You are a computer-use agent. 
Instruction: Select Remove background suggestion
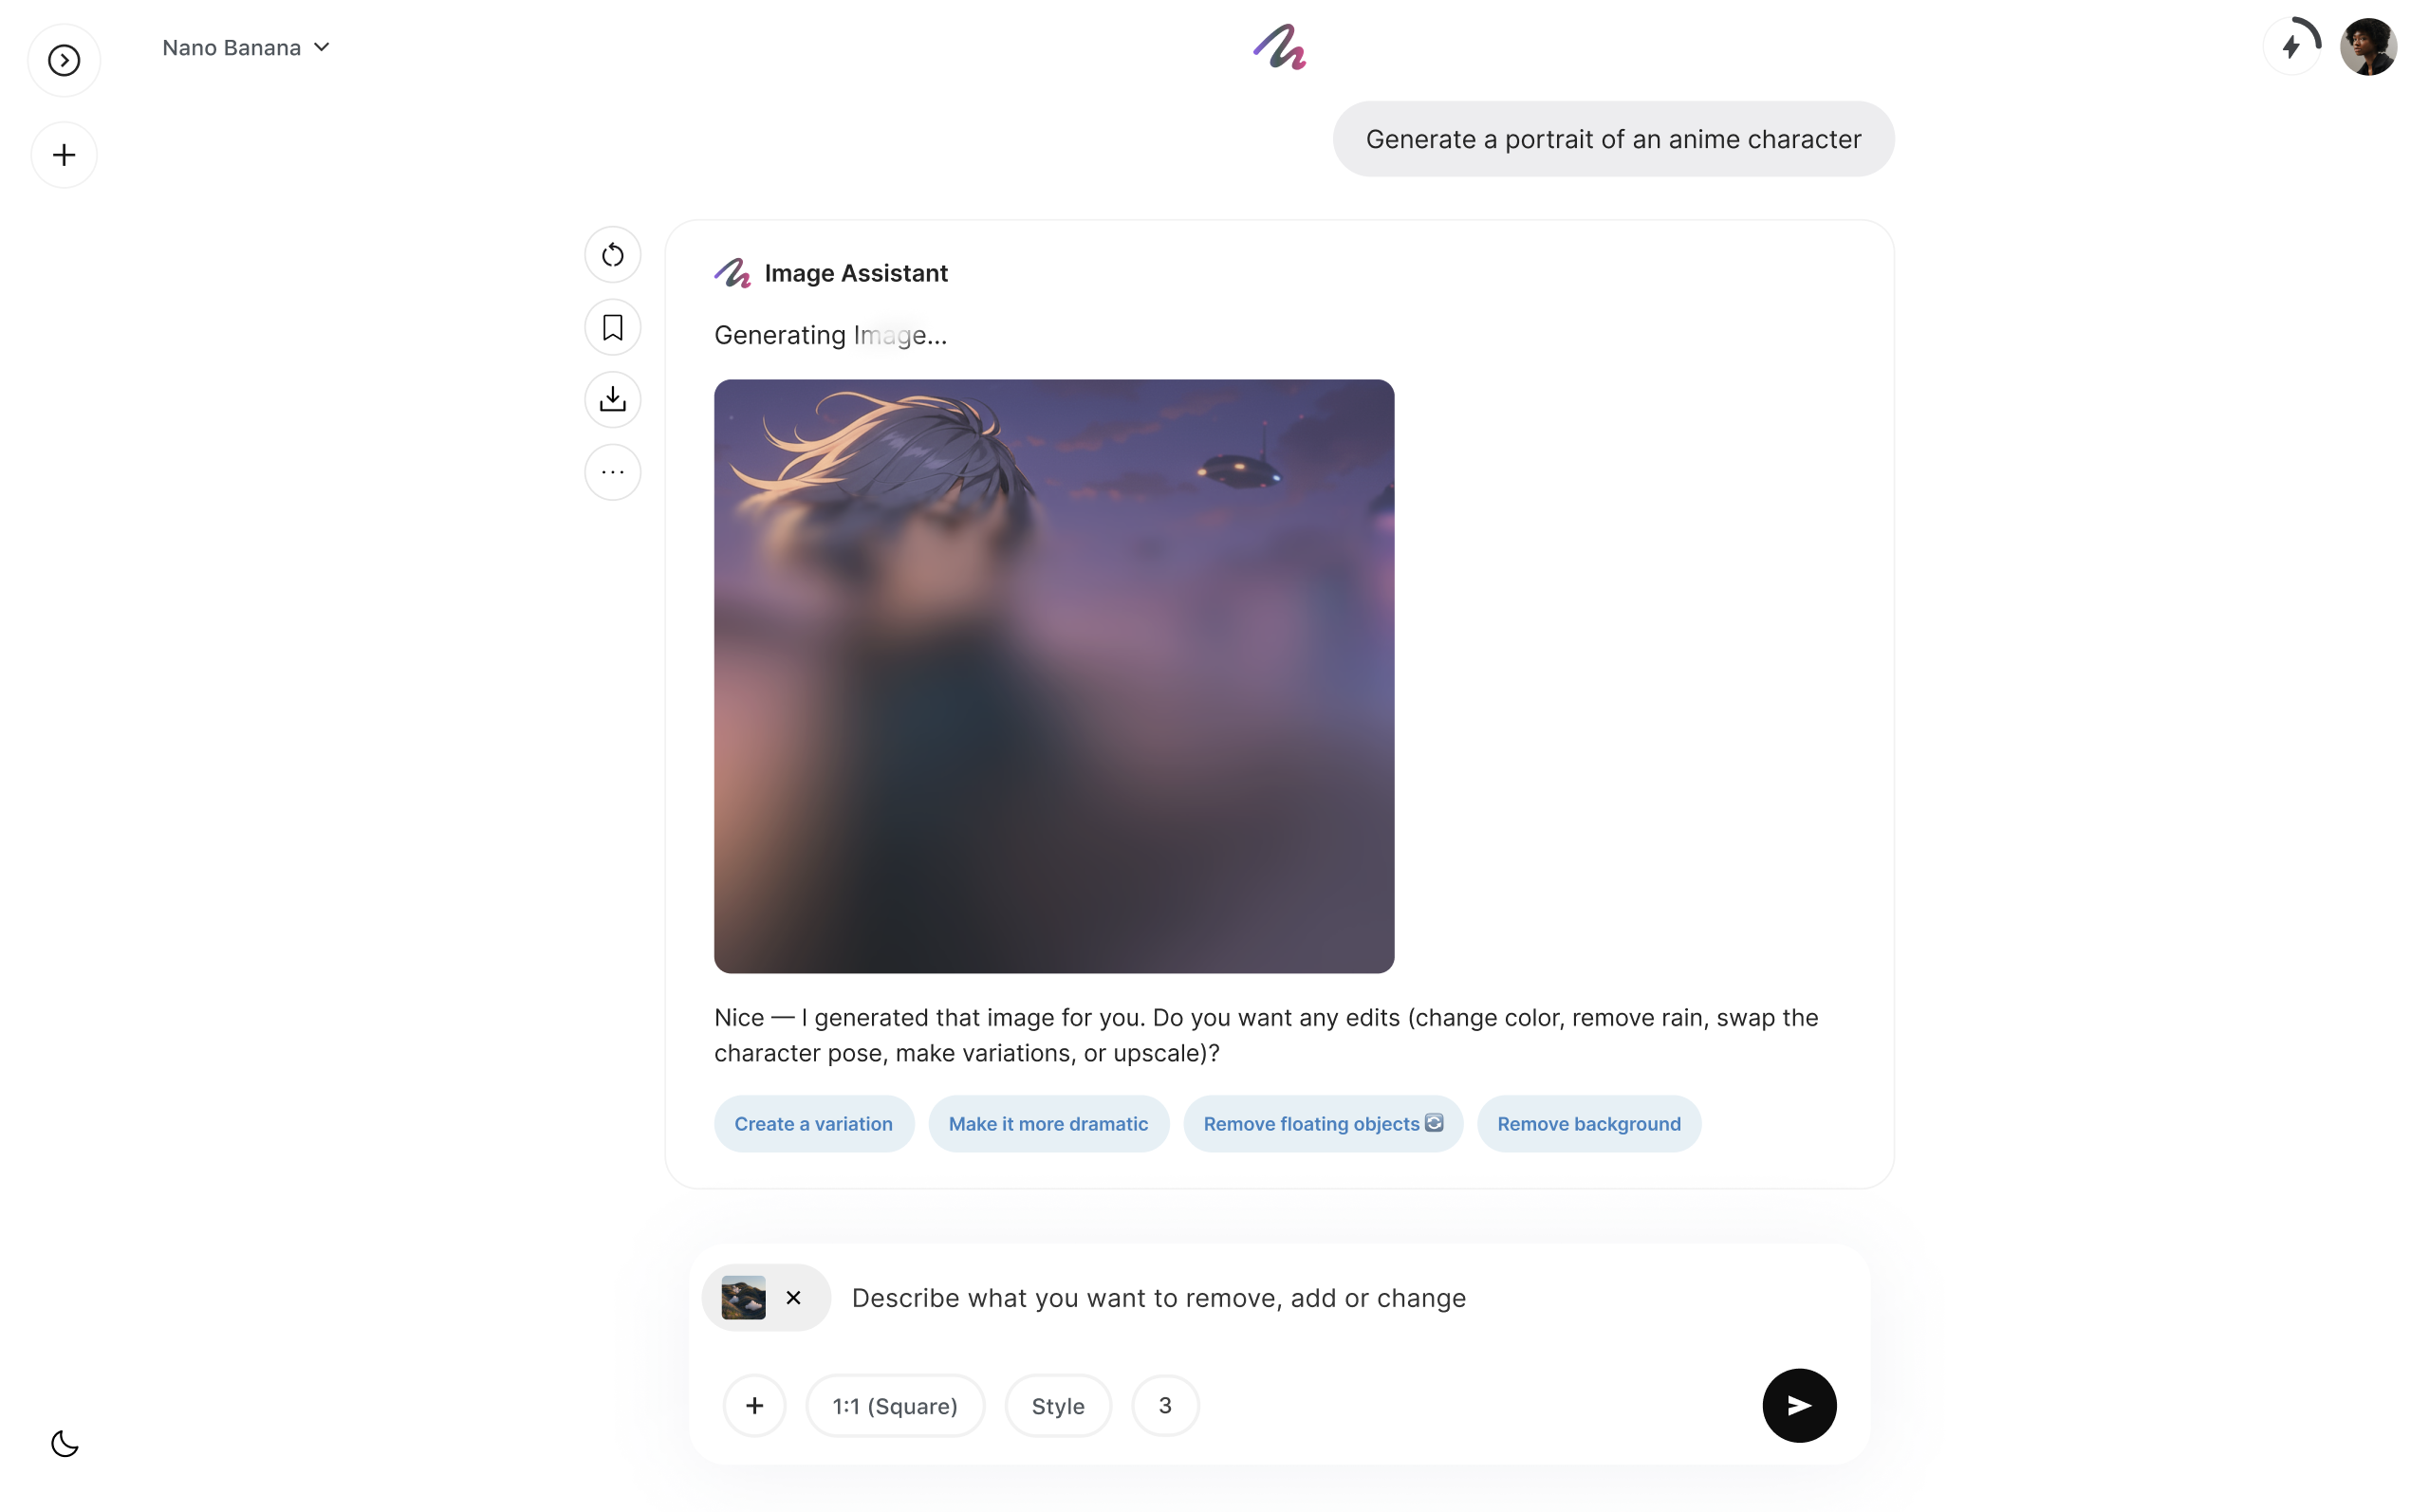[x=1588, y=1123]
